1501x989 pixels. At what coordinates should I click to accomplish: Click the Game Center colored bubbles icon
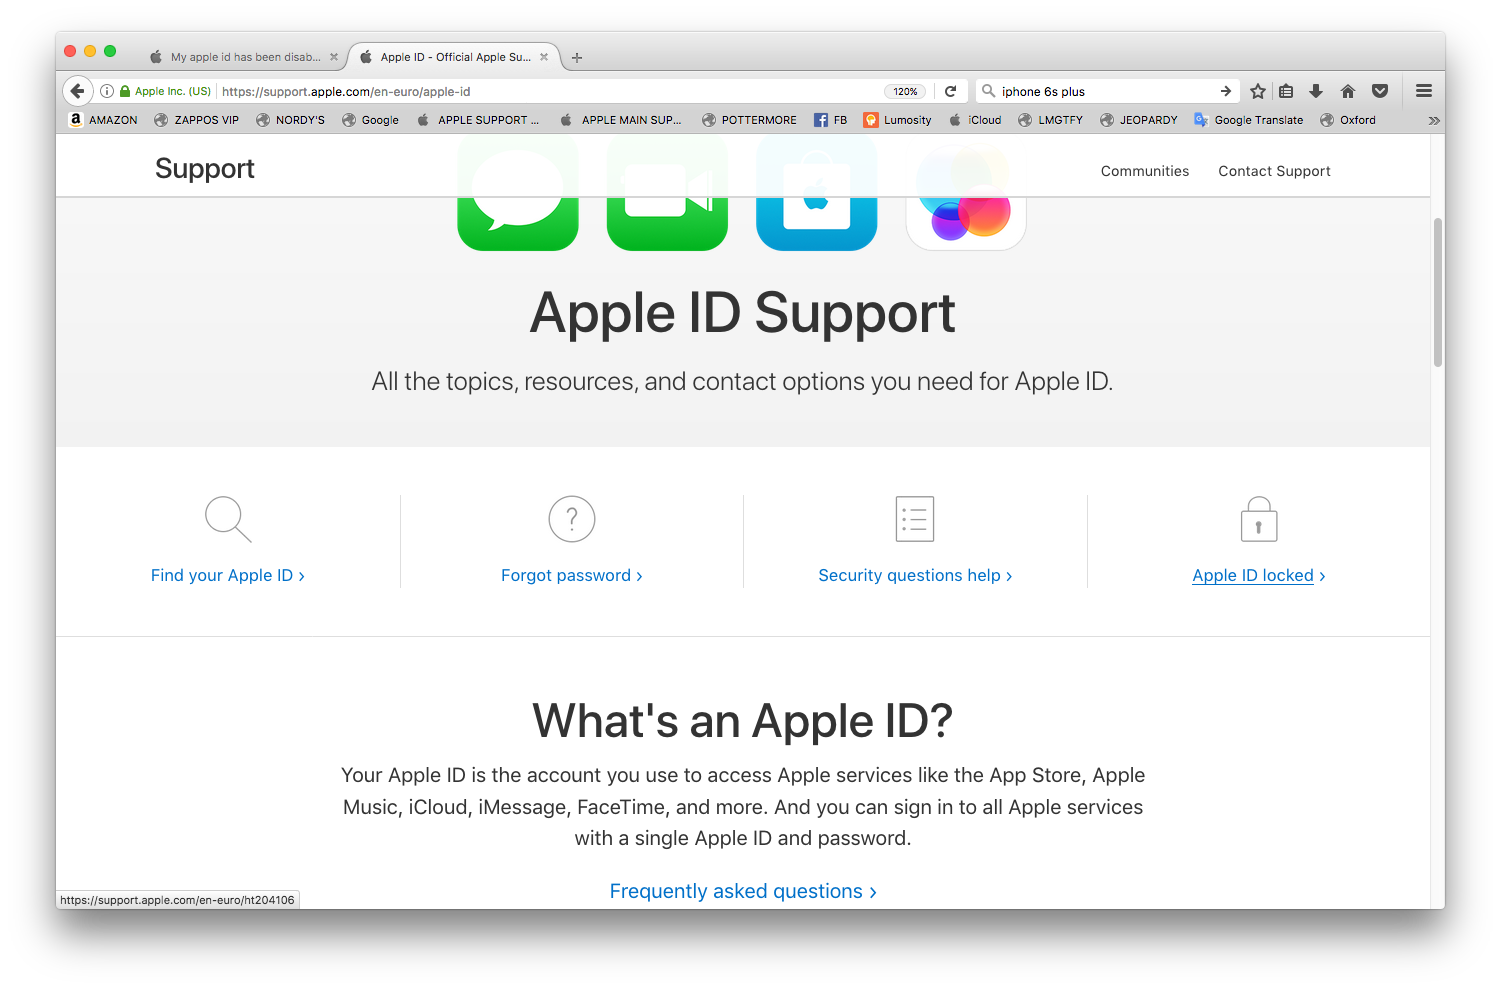(x=966, y=192)
